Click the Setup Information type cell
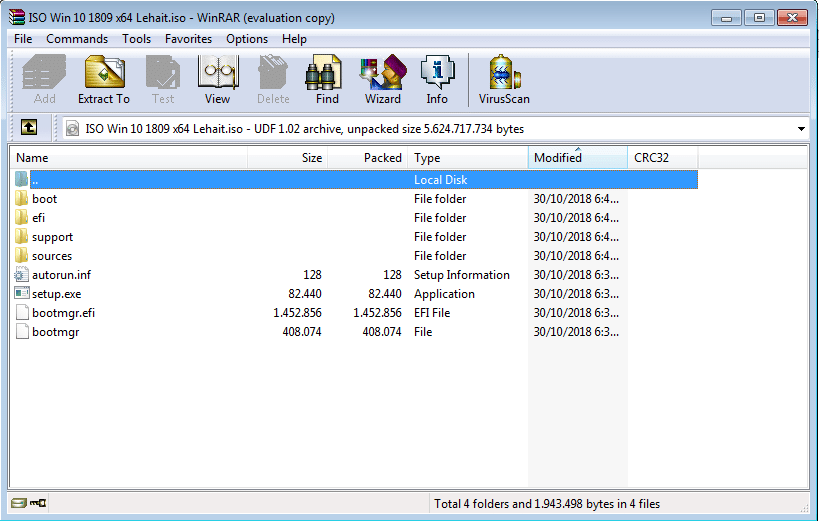819x521 pixels. click(462, 275)
